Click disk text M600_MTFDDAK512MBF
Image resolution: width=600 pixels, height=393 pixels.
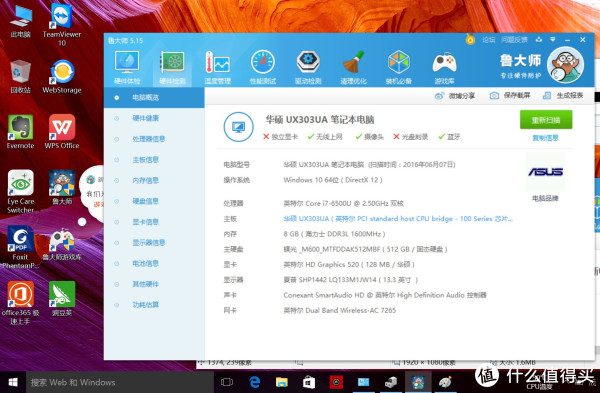[365, 249]
